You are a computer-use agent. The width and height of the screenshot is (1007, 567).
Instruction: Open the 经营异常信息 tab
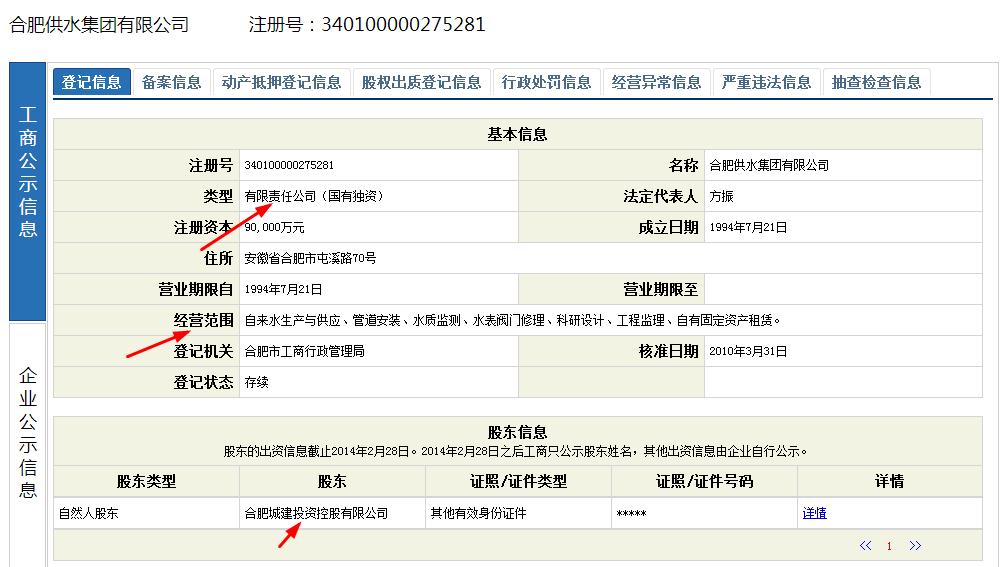(x=656, y=82)
